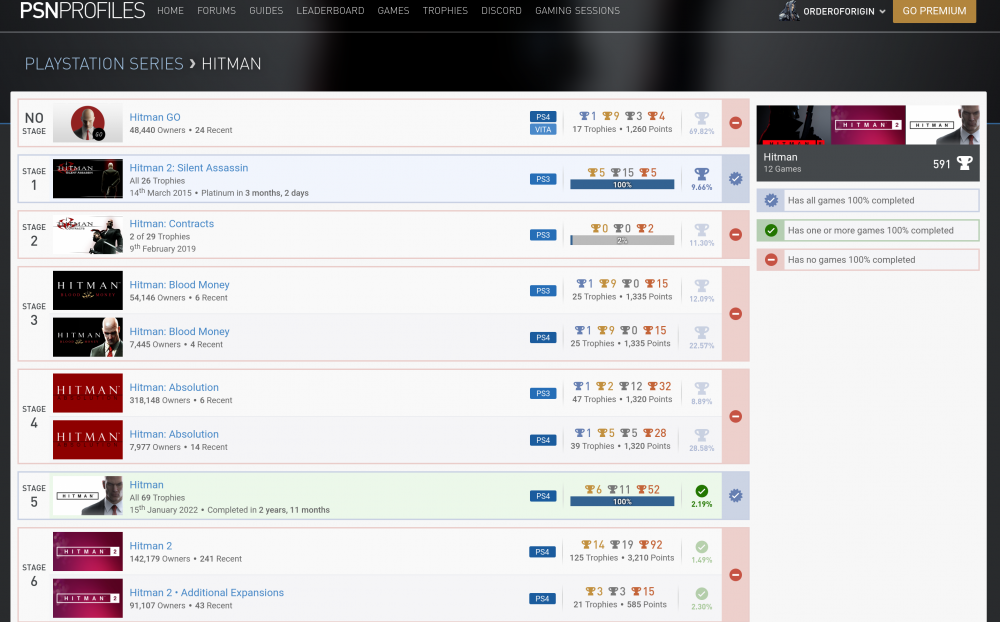Click the green checkmark legend icon in the sidebar
Screen dimensions: 1000x622
pyautogui.click(x=771, y=230)
